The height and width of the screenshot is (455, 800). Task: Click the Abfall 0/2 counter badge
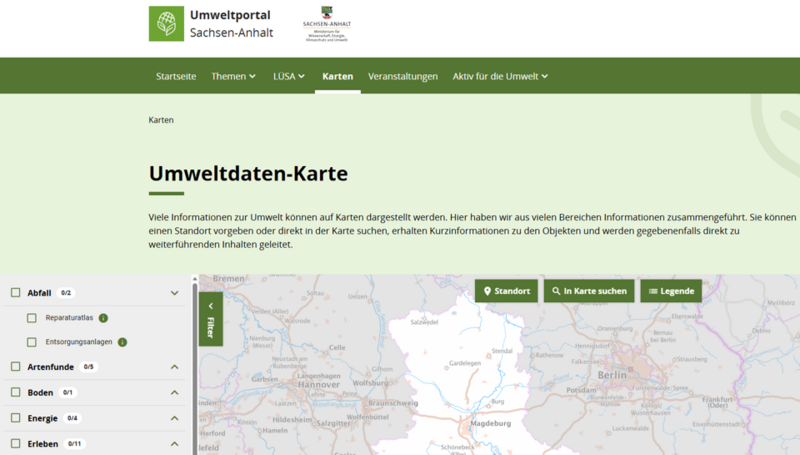66,293
